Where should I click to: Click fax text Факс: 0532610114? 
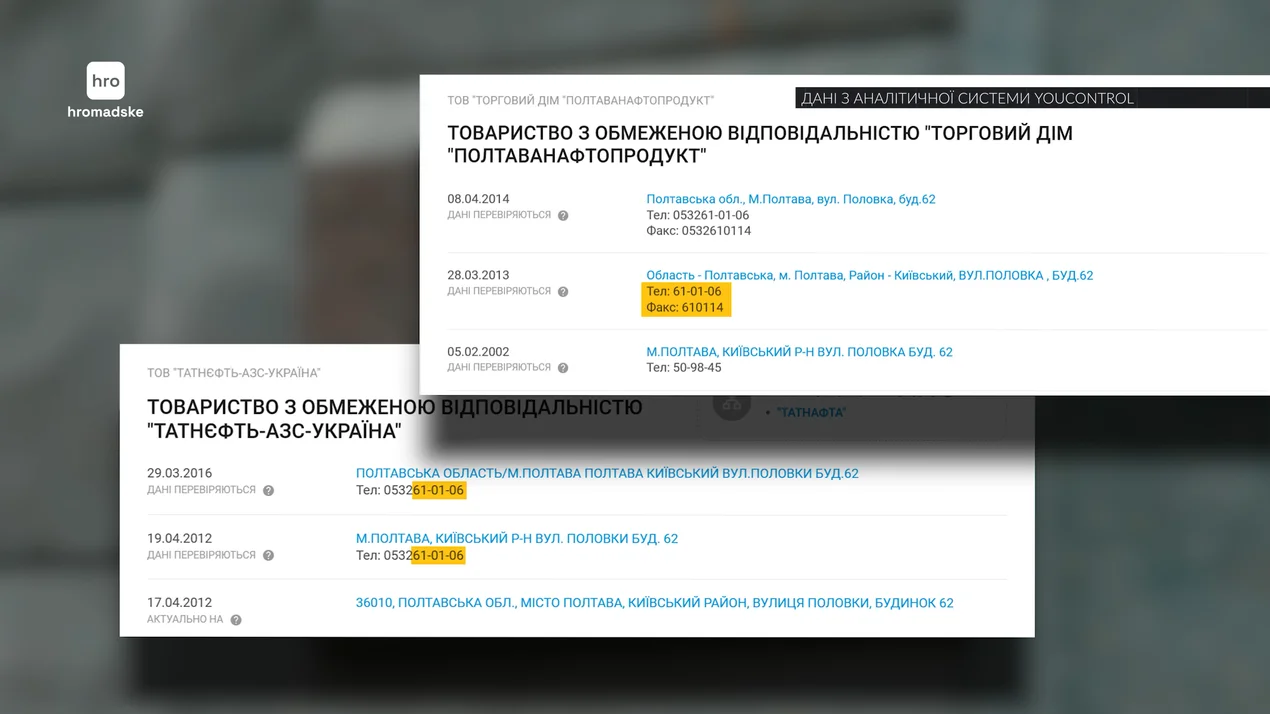pyautogui.click(x=699, y=231)
